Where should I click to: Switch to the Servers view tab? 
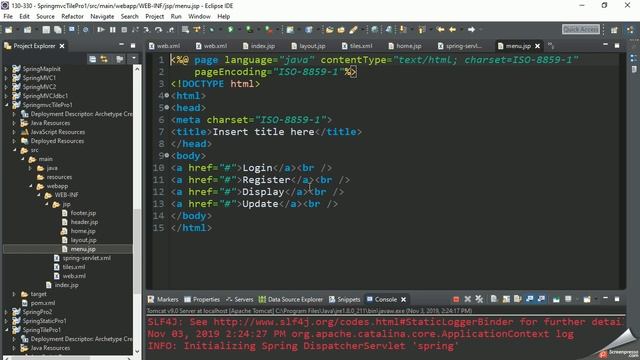point(240,300)
